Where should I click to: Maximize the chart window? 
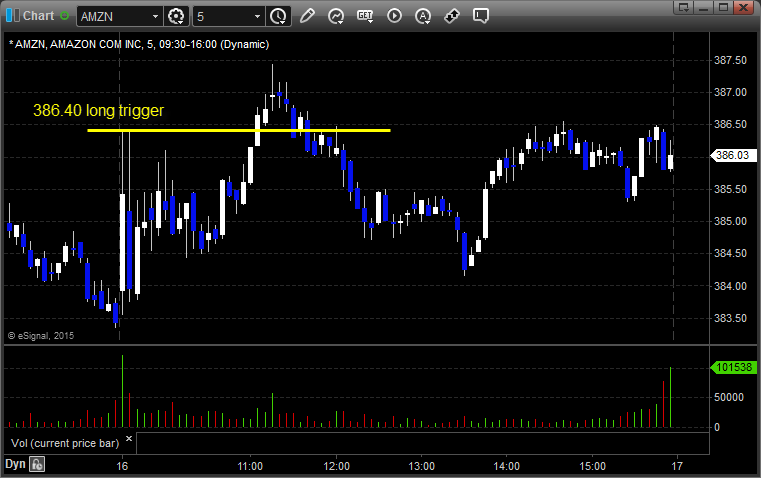723,7
